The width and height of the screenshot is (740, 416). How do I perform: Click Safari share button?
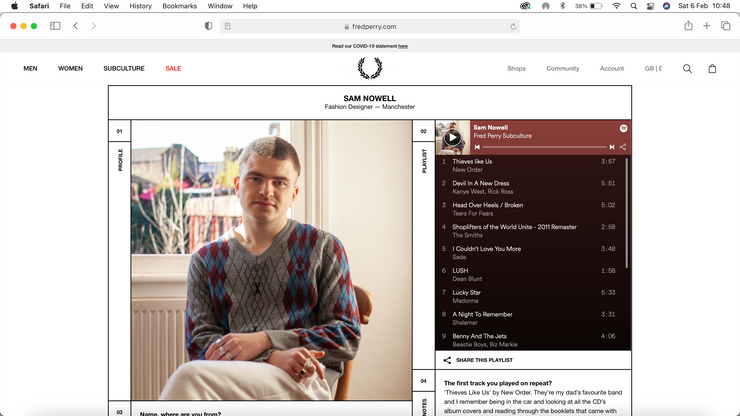point(688,26)
